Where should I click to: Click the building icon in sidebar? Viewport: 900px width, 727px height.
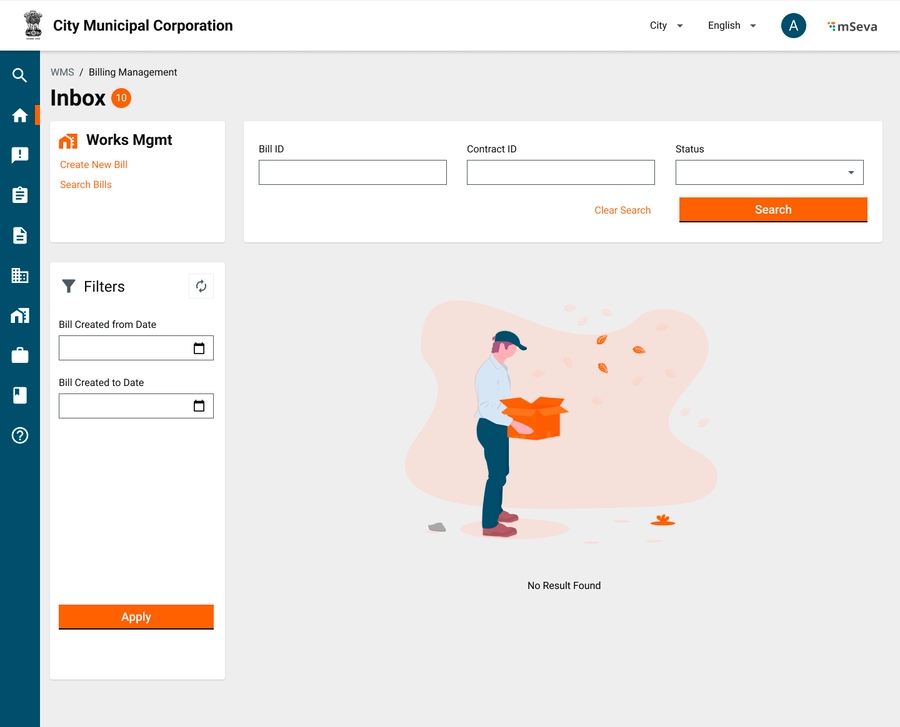pos(19,275)
